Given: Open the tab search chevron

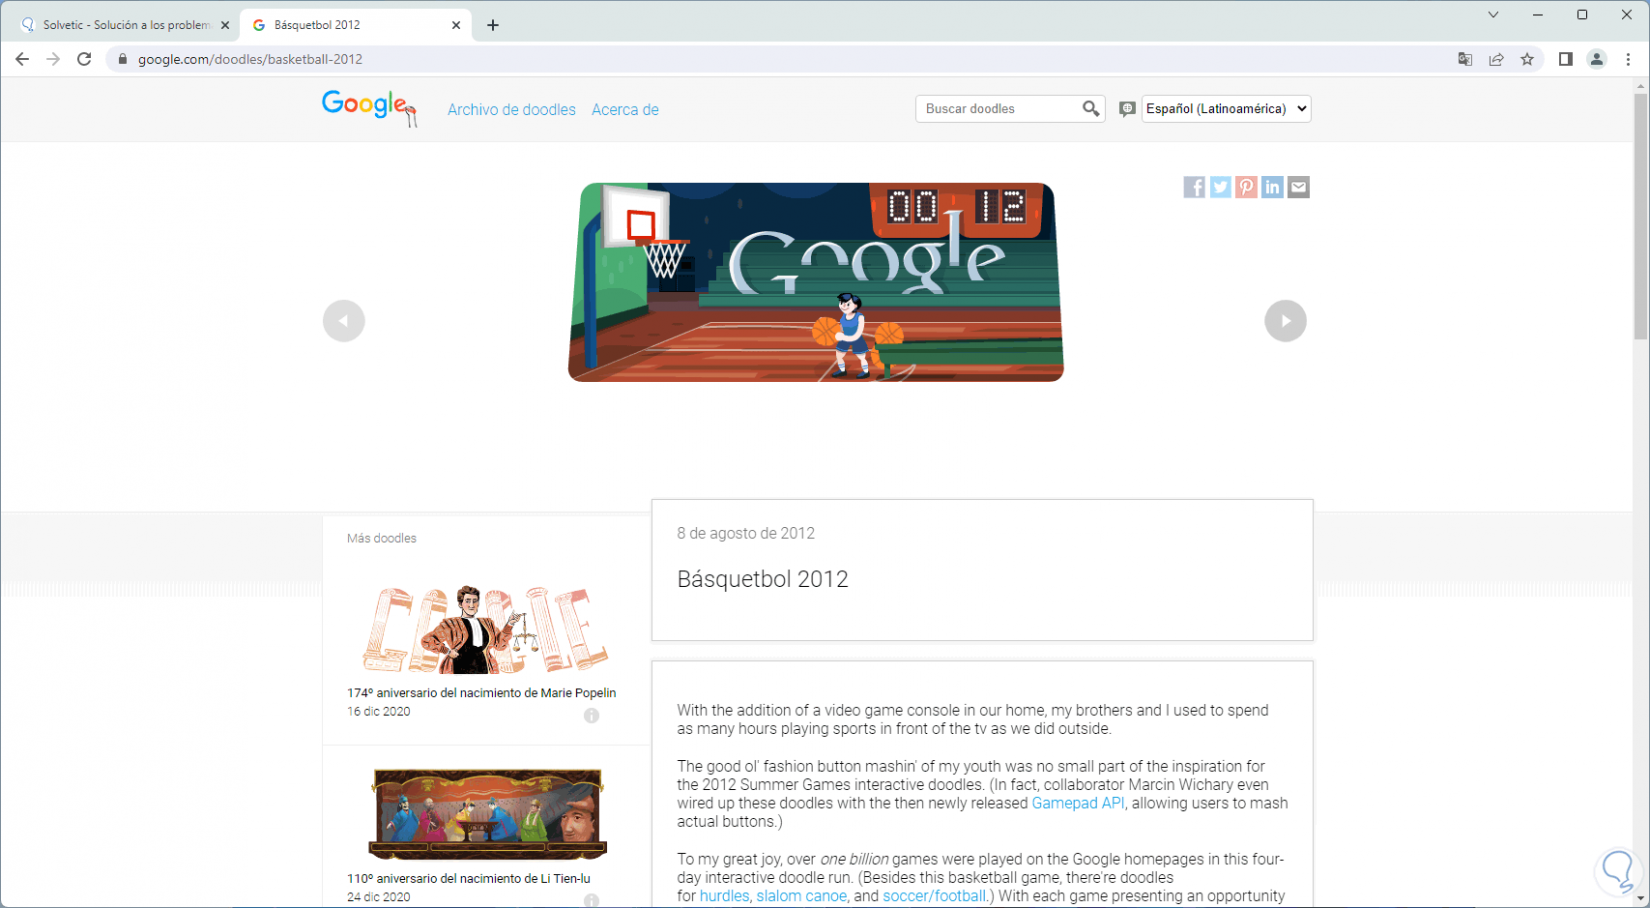Looking at the screenshot, I should pyautogui.click(x=1493, y=15).
